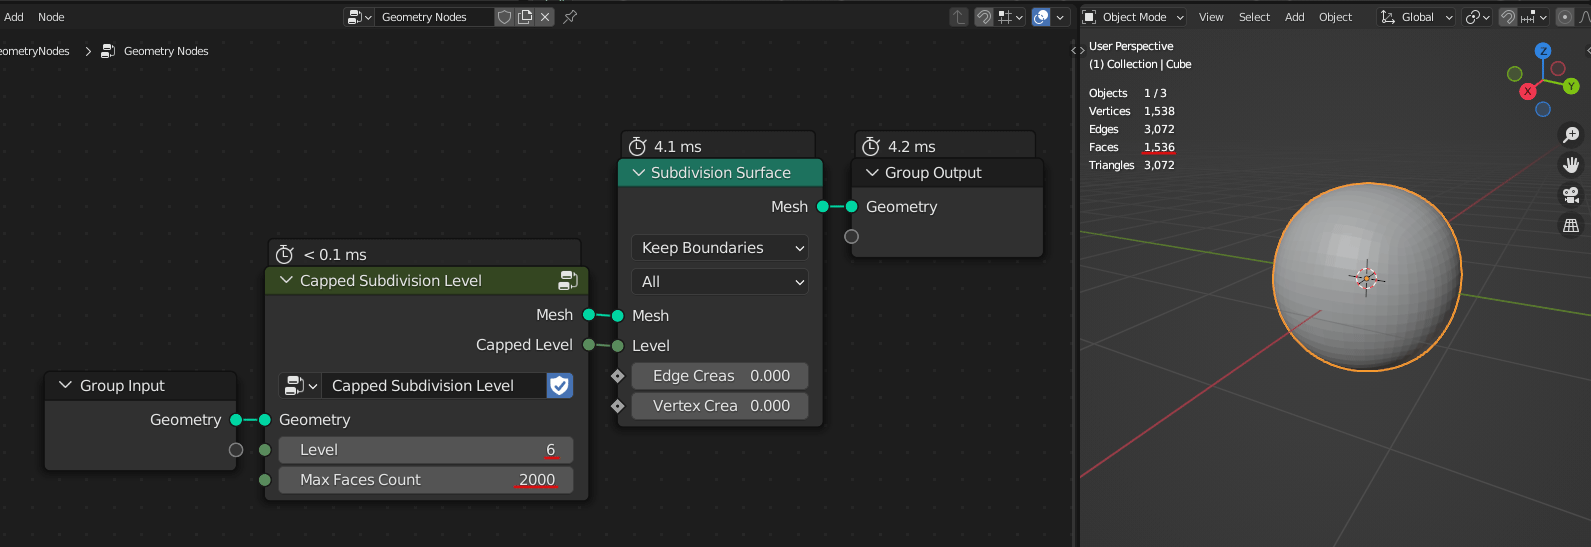The width and height of the screenshot is (1591, 547).
Task: Click the Level value field set to 6
Action: click(x=426, y=450)
